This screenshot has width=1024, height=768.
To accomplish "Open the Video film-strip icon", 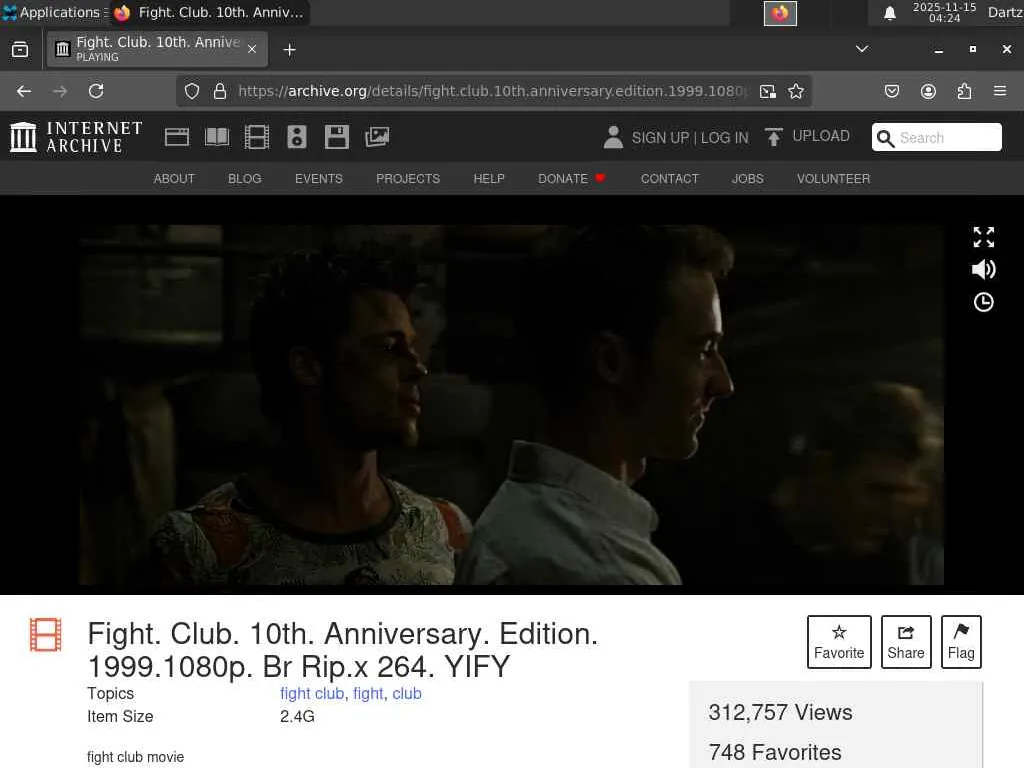I will 257,137.
